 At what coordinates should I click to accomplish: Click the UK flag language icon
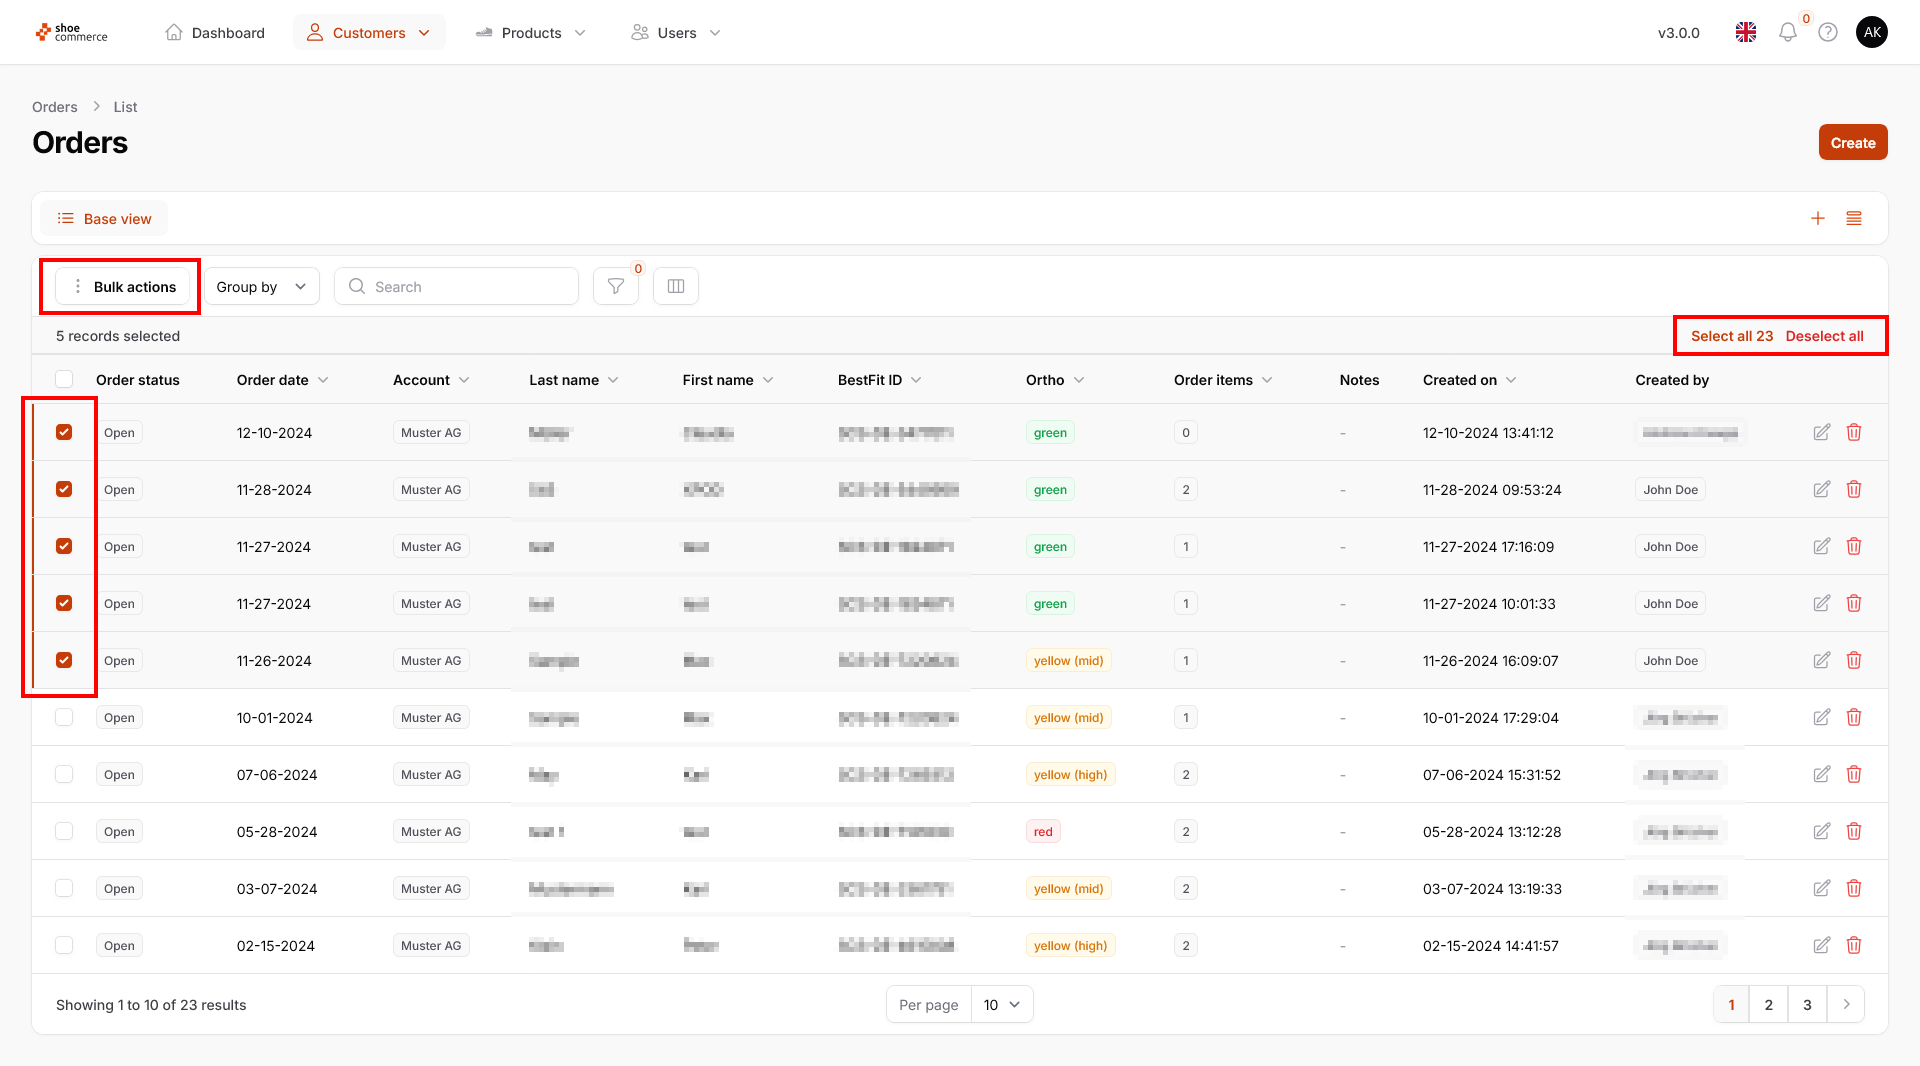coord(1746,33)
